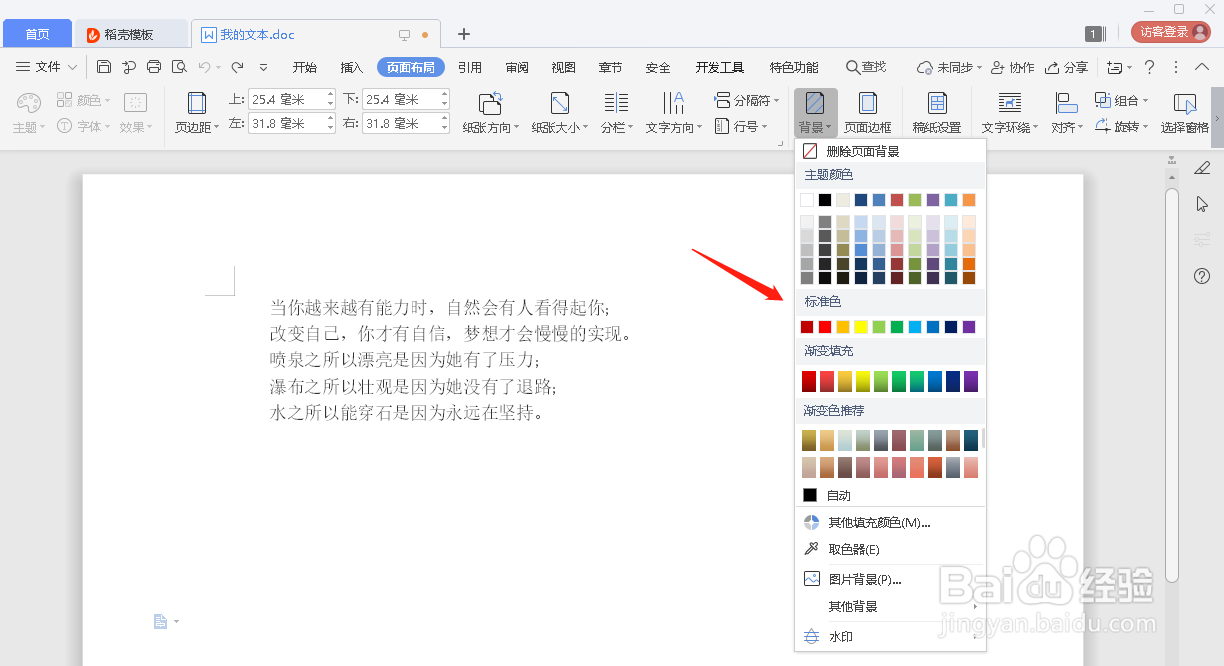The height and width of the screenshot is (666, 1224).
Task: Pick the red gradient swatch in 渐变填充
Action: (x=808, y=381)
